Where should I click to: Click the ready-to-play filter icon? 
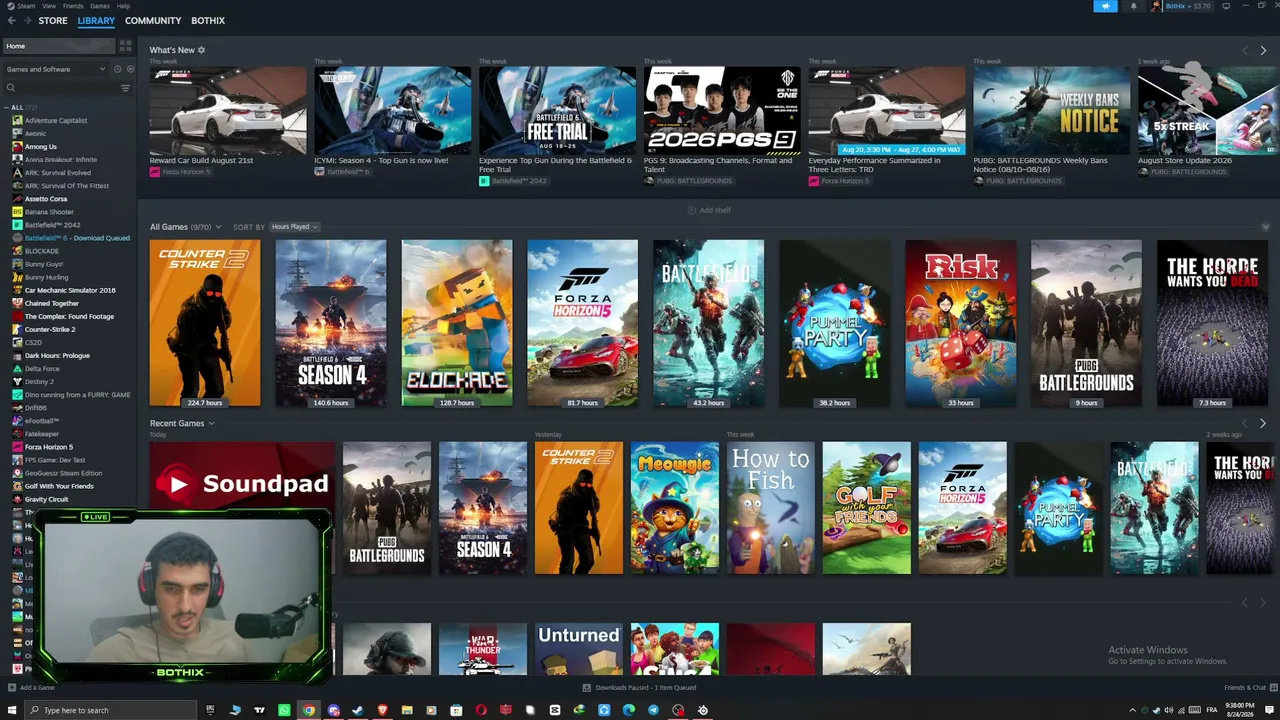tap(130, 69)
